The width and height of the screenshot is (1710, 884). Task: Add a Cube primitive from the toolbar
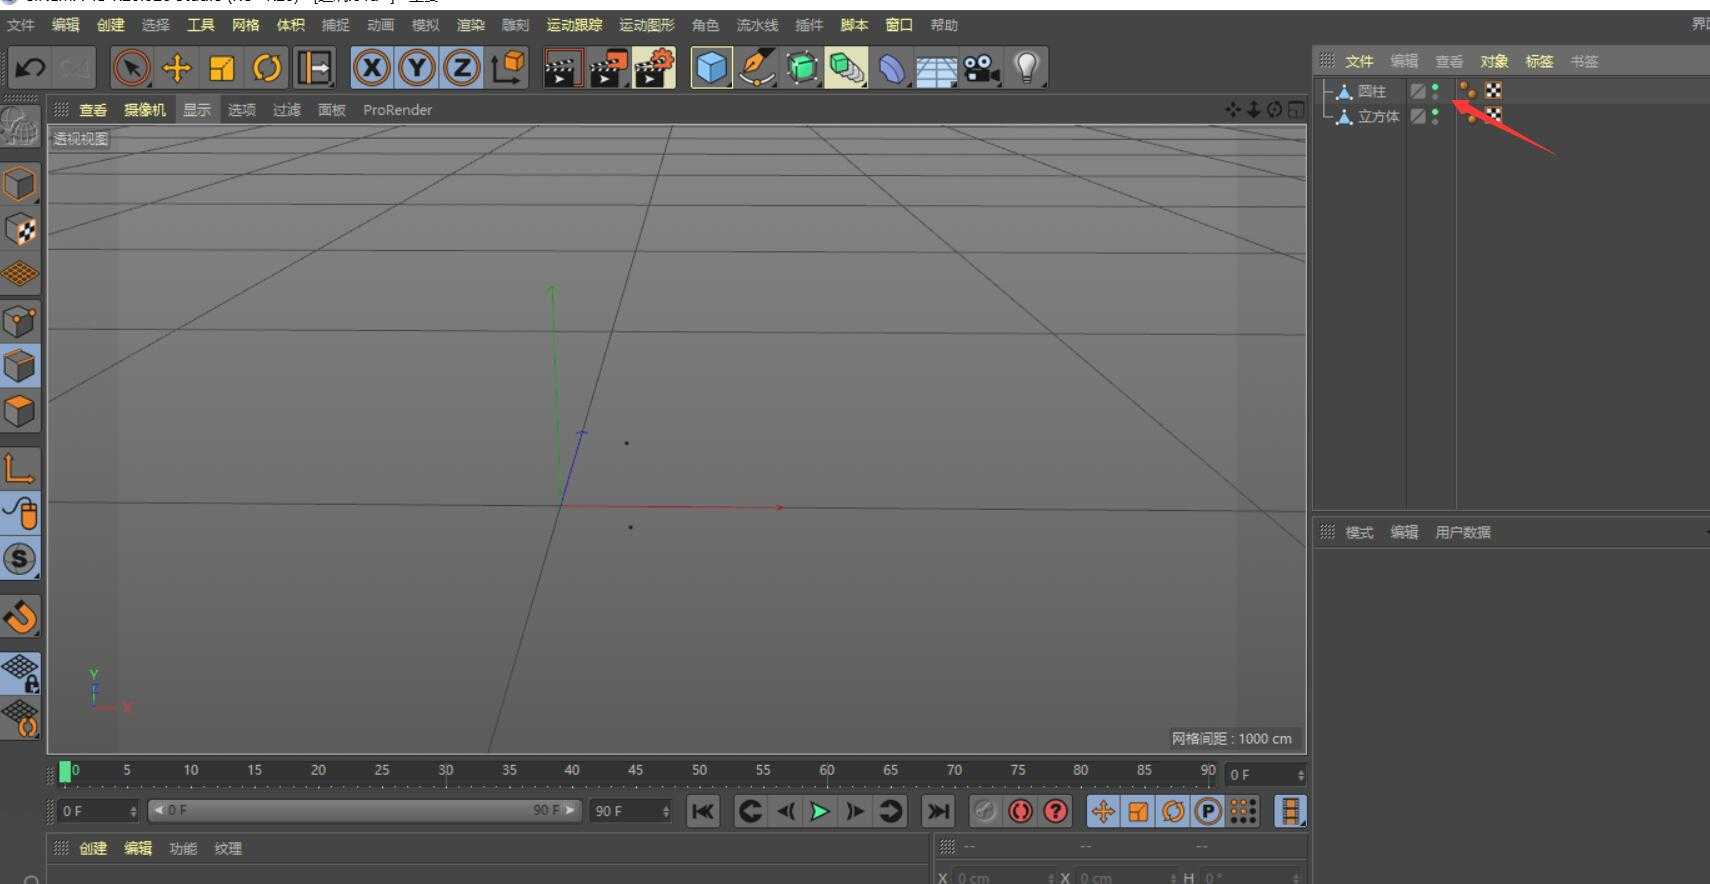711,68
